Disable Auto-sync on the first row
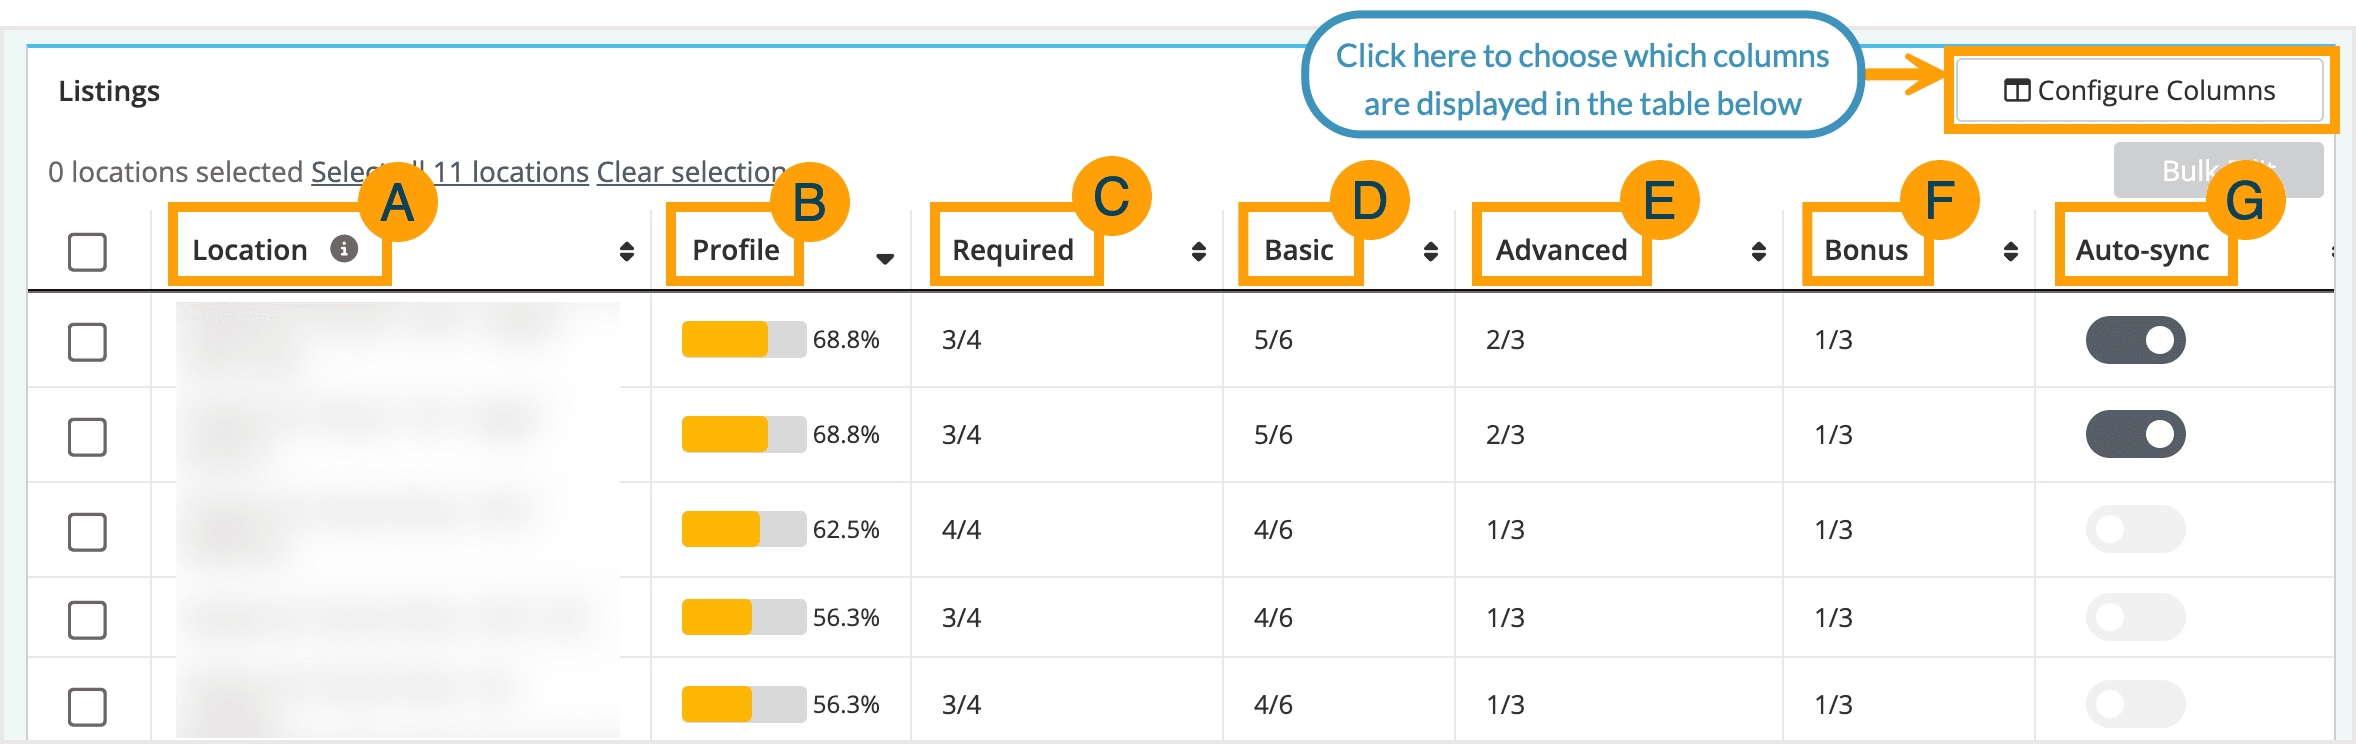2356x744 pixels. pyautogui.click(x=2135, y=340)
